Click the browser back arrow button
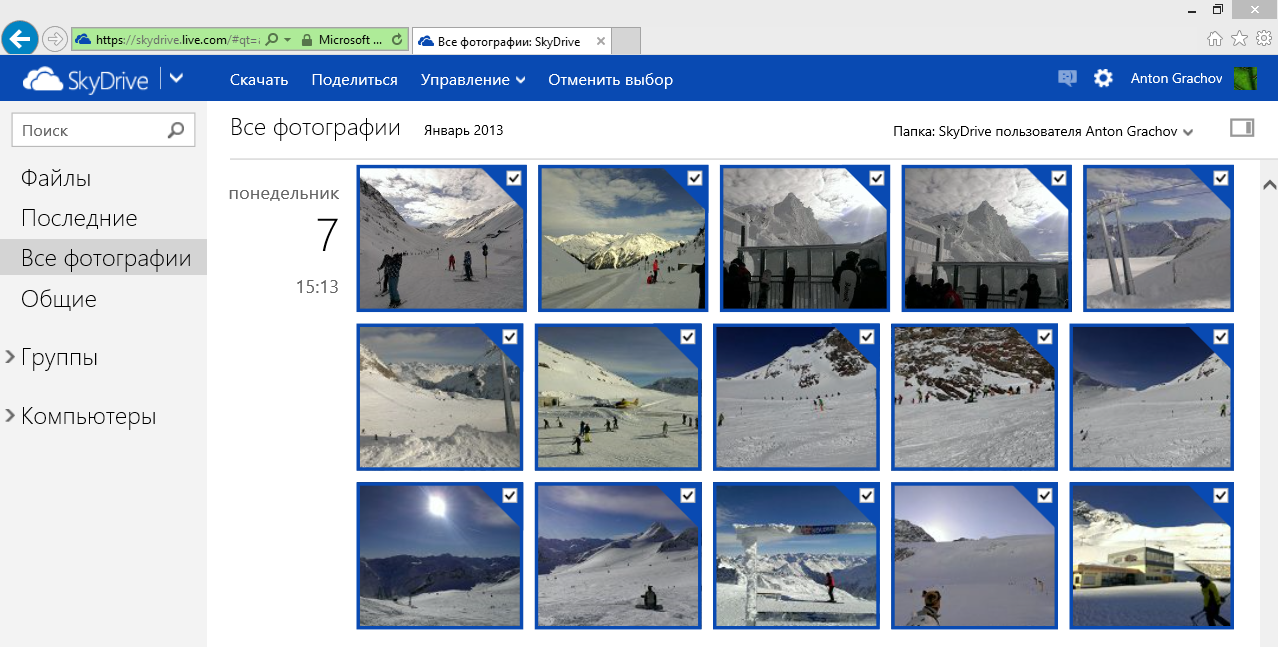 pyautogui.click(x=20, y=39)
